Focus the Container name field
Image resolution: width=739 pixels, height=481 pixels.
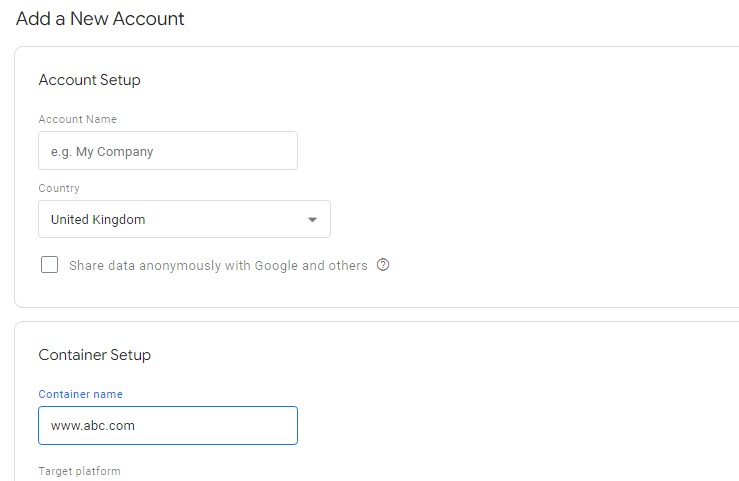(168, 425)
